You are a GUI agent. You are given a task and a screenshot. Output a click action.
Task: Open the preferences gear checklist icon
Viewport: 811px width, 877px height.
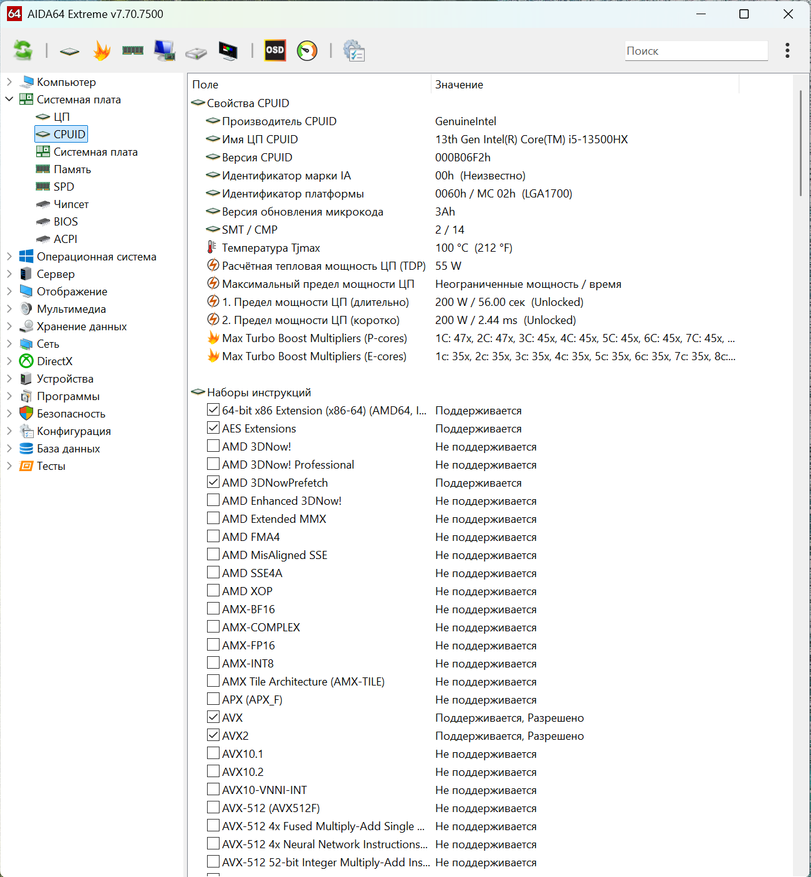coord(354,51)
